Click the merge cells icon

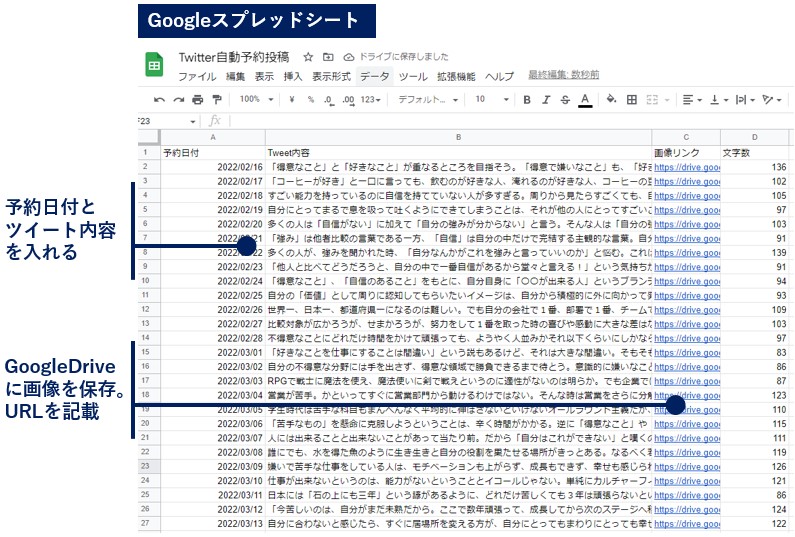(x=652, y=100)
